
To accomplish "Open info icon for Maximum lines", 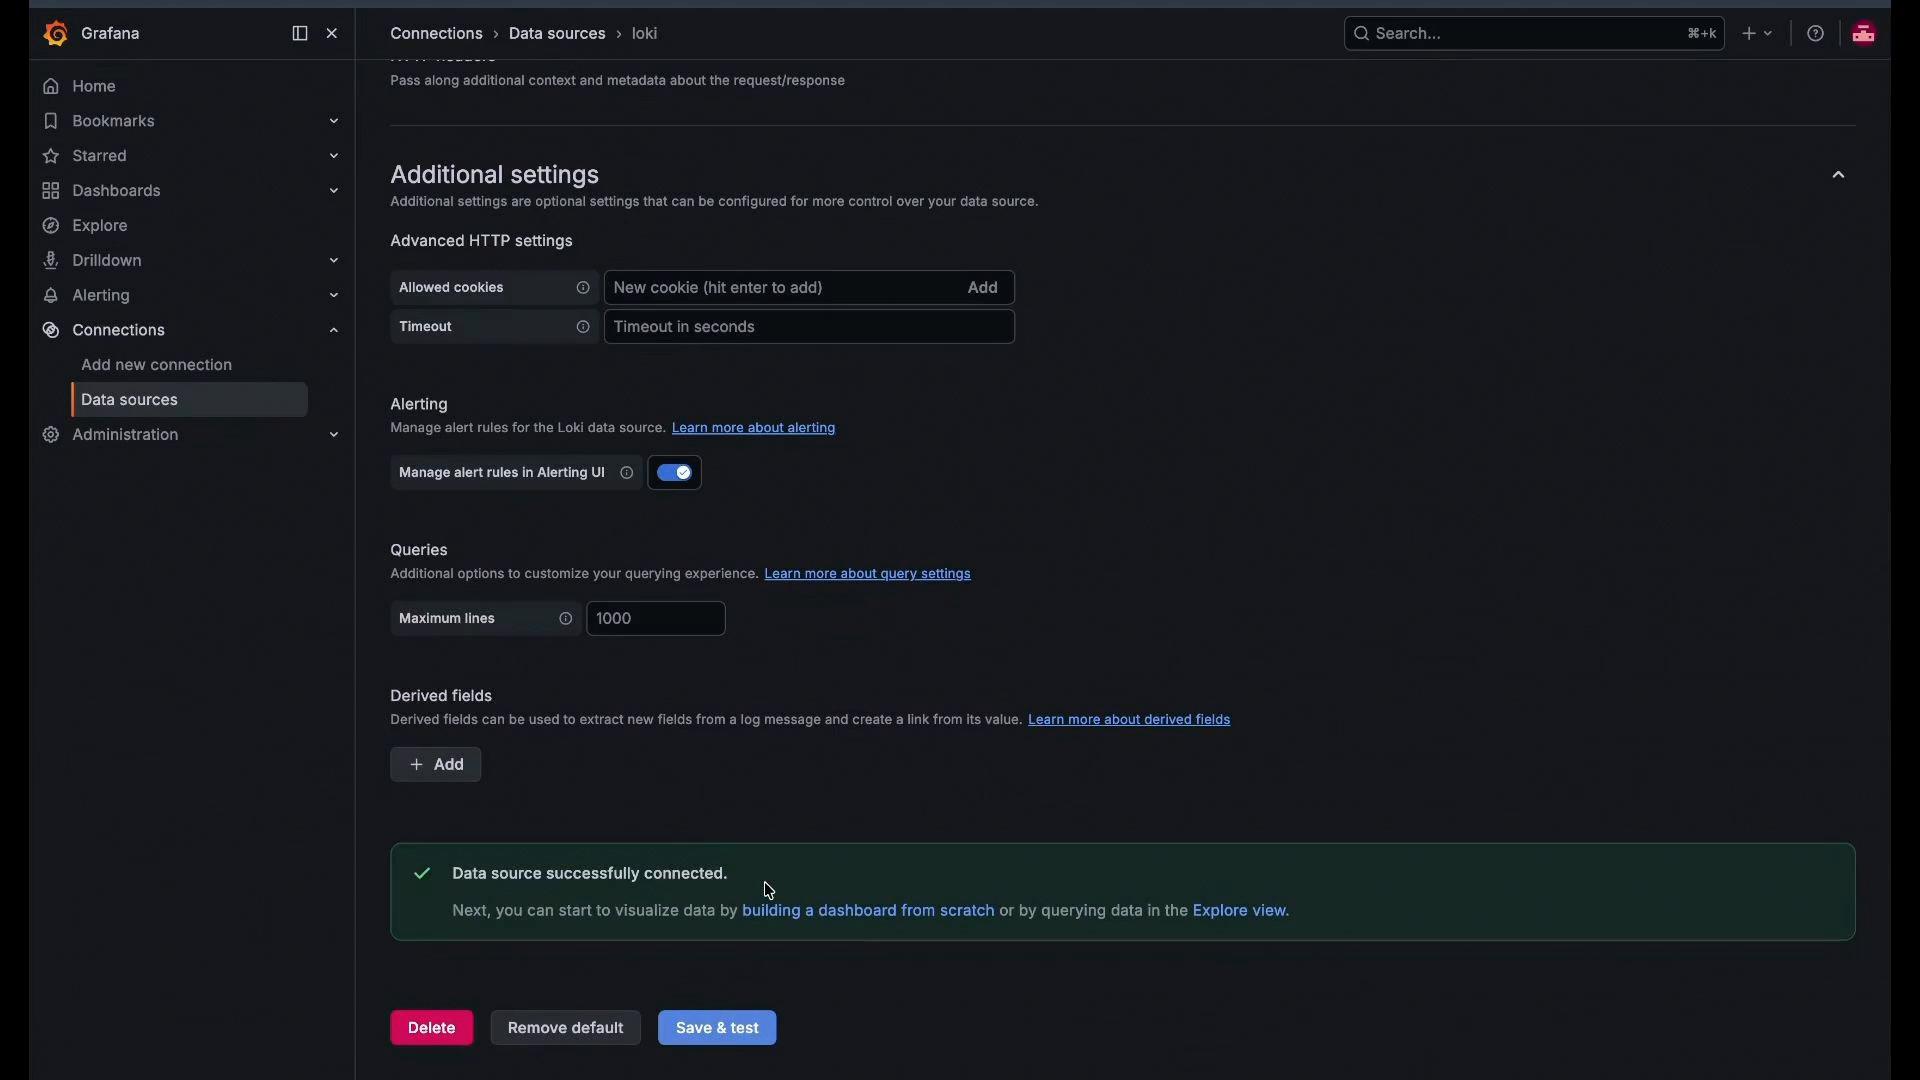I will tap(566, 620).
